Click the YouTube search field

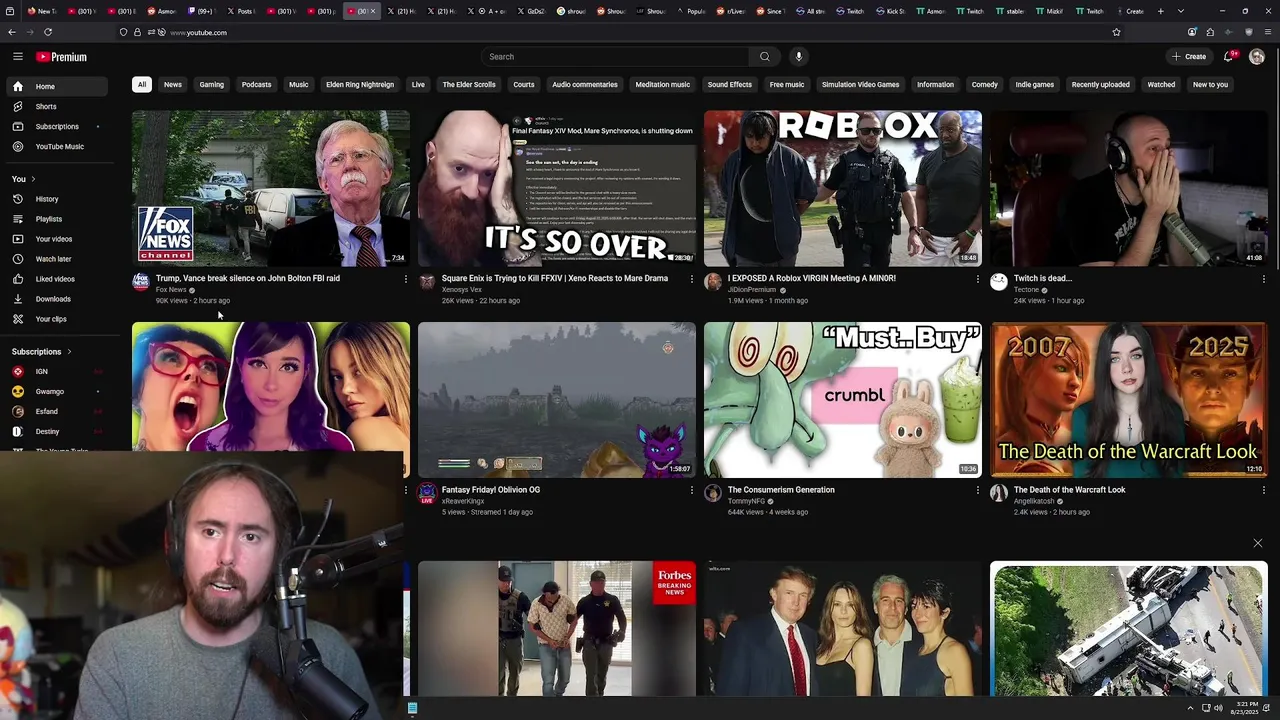point(615,57)
